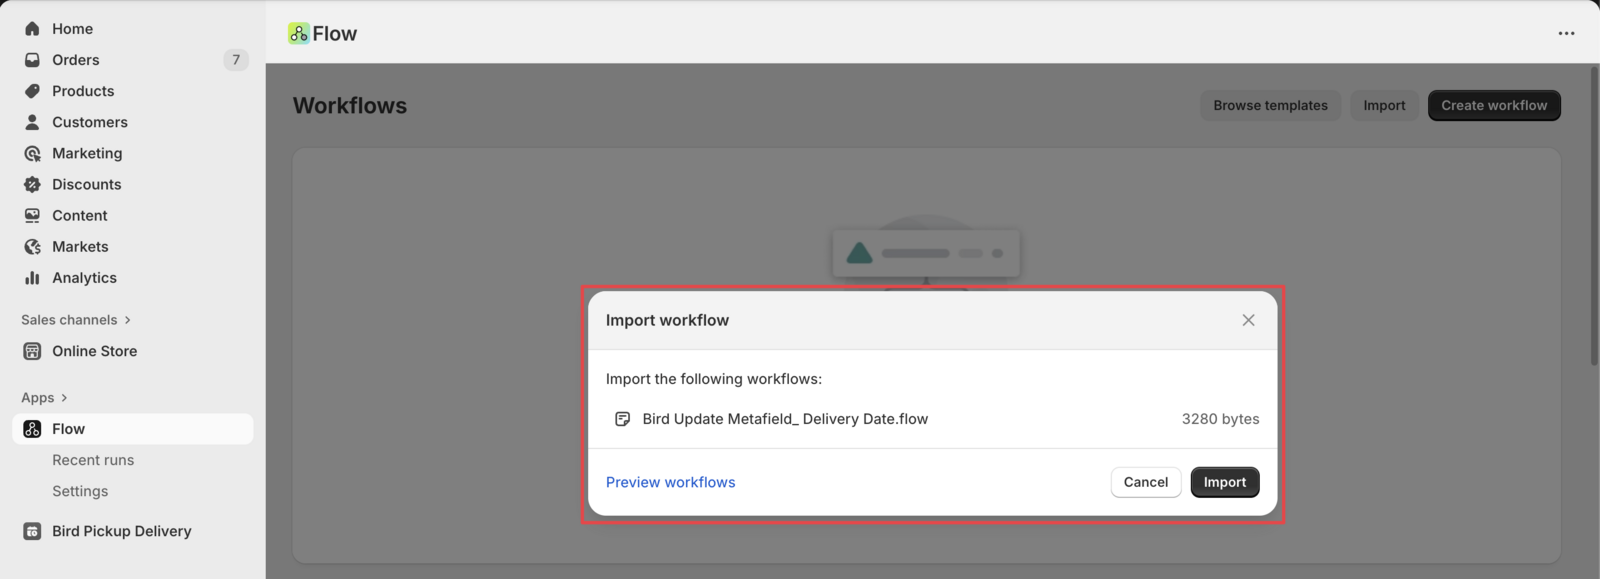Click the Analytics bar chart icon
This screenshot has width=1600, height=579.
[32, 277]
